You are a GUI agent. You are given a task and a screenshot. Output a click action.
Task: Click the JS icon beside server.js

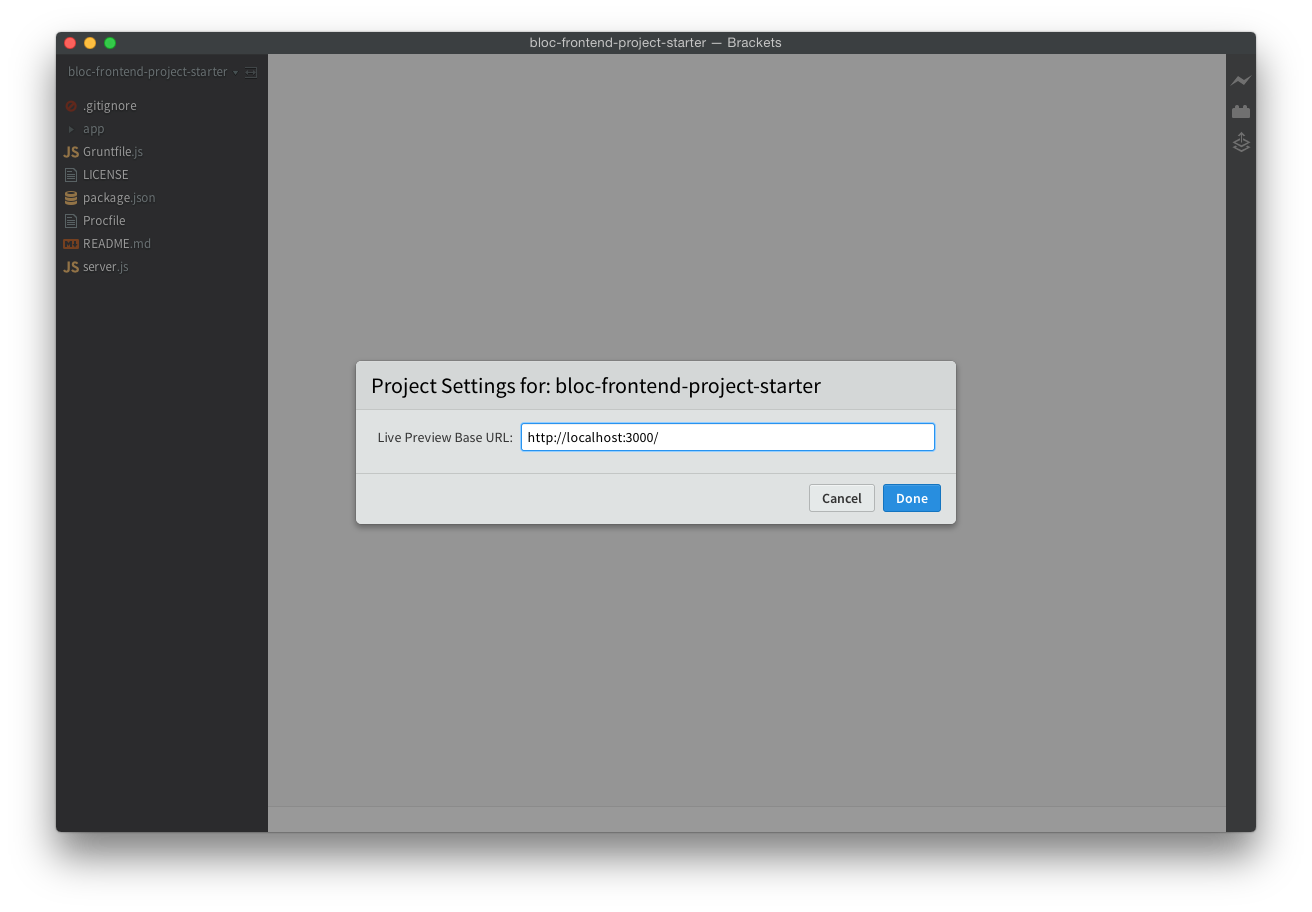(x=71, y=267)
